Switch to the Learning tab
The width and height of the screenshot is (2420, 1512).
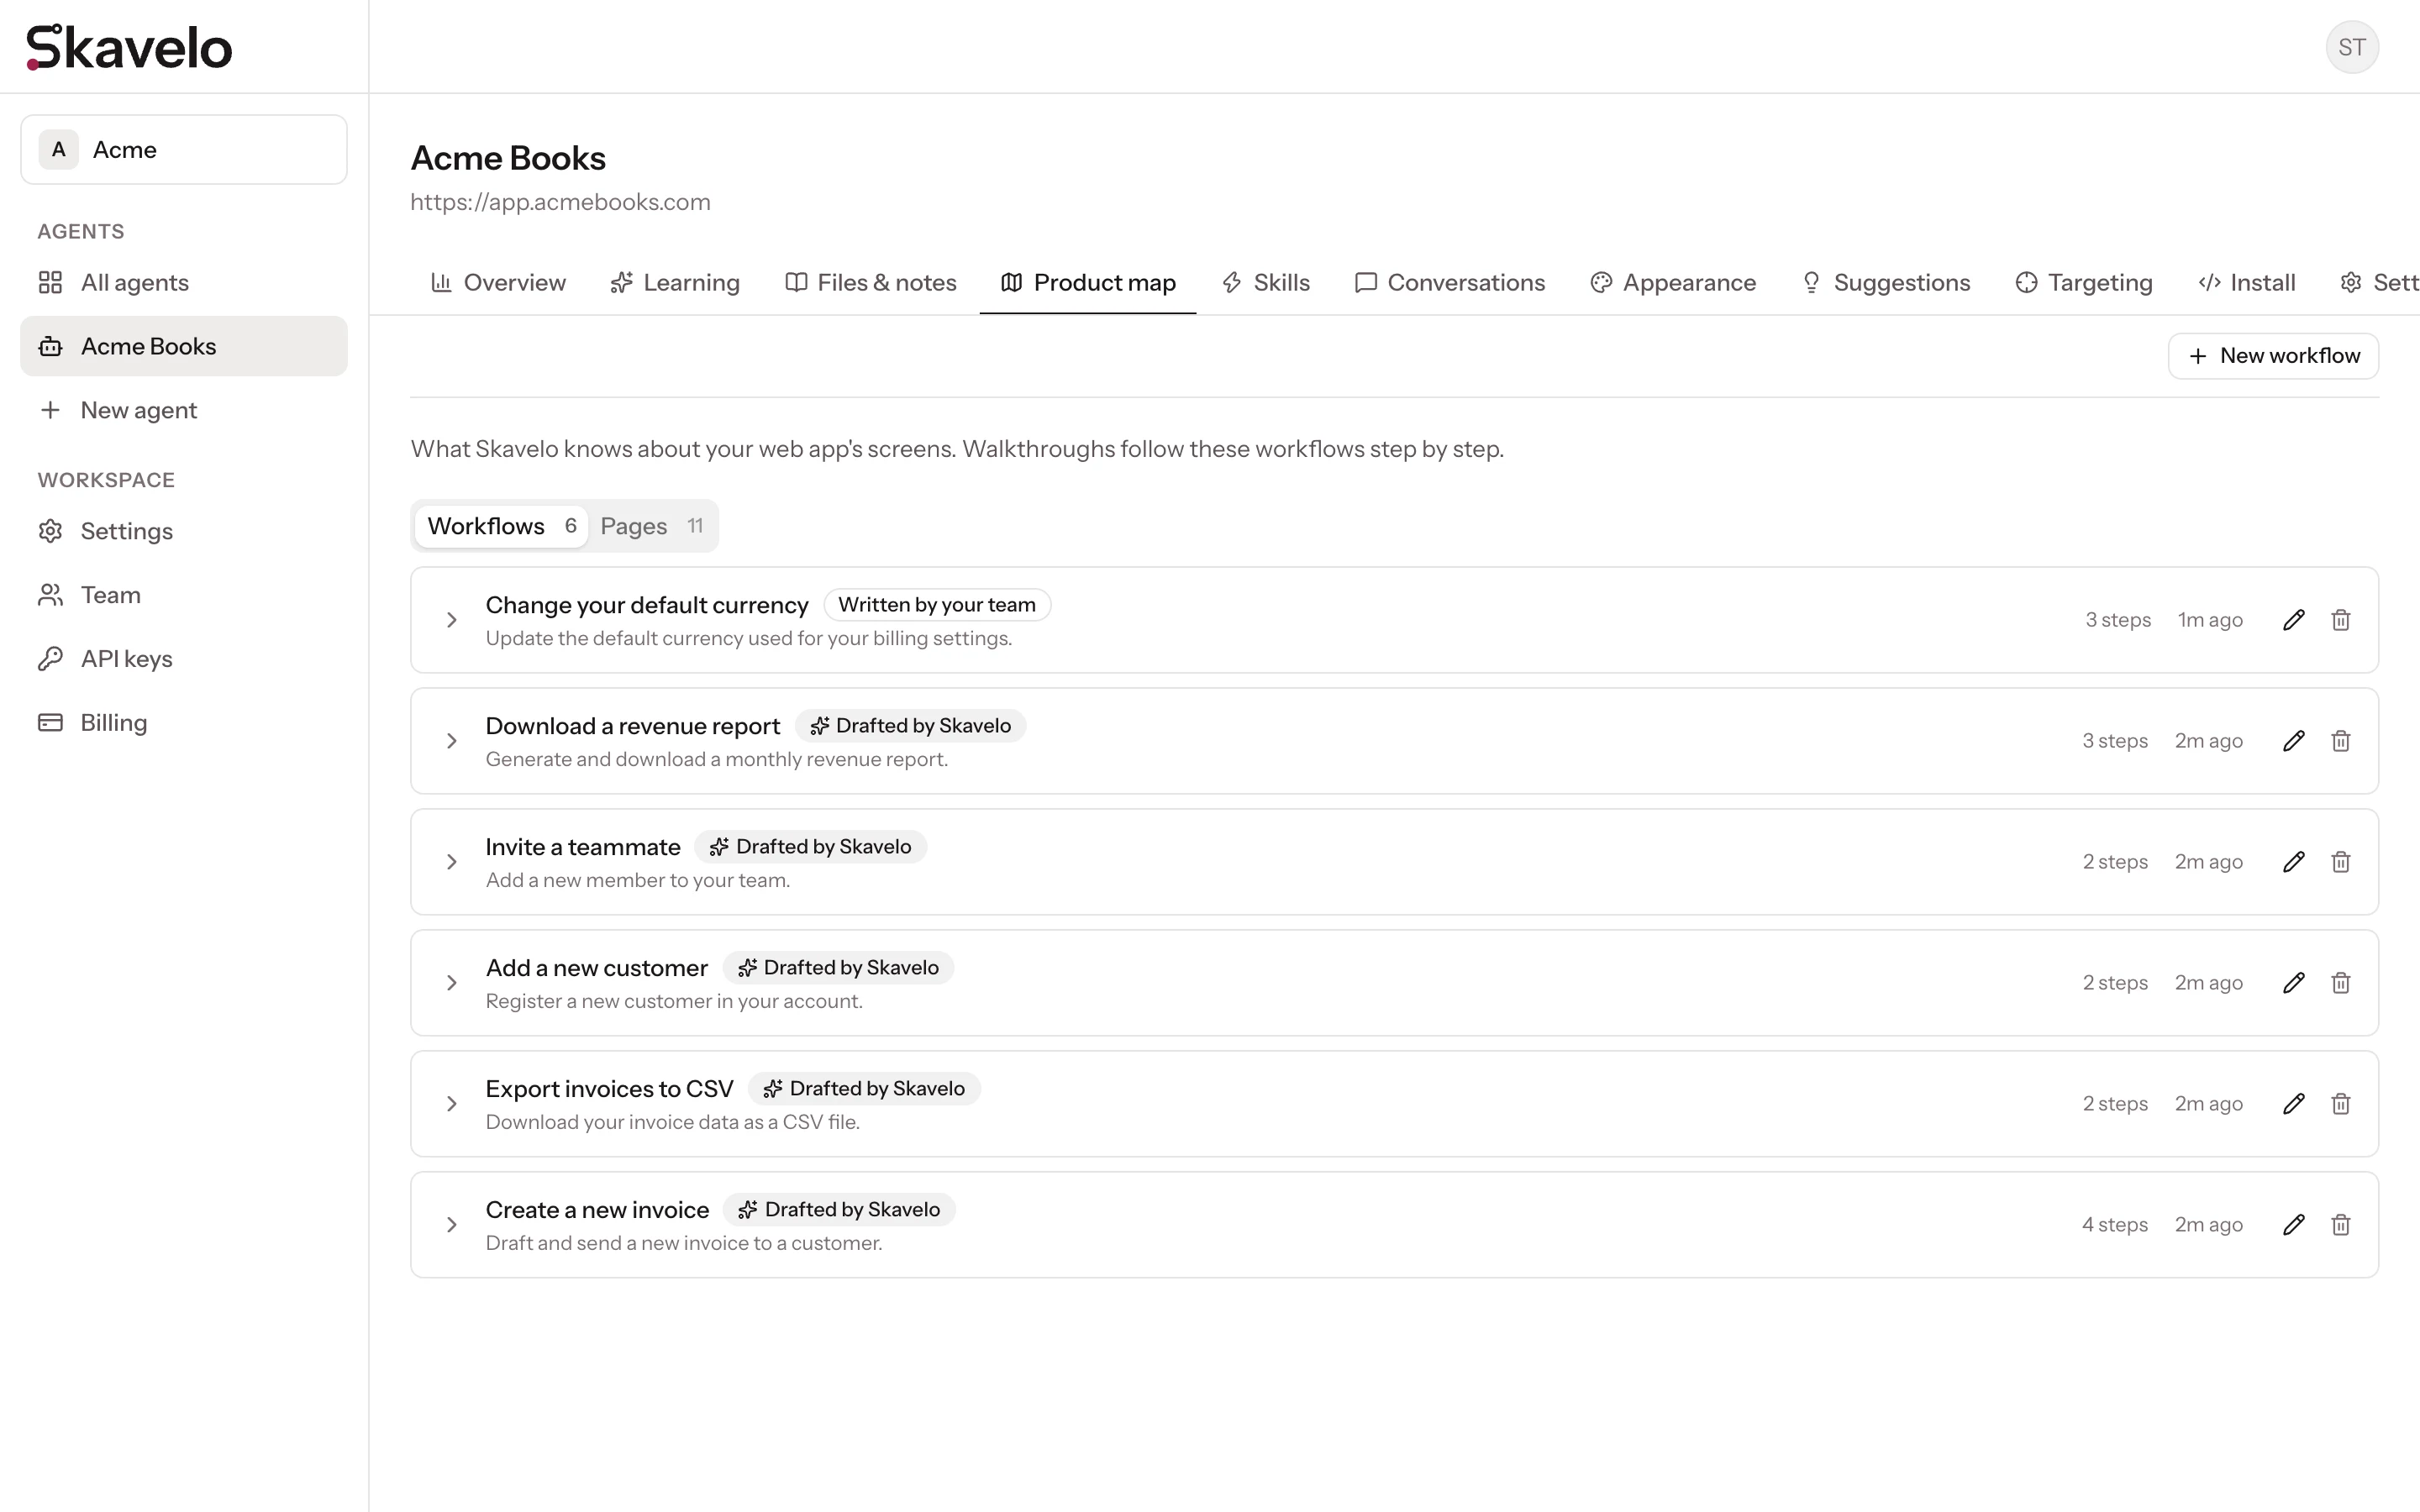(675, 283)
